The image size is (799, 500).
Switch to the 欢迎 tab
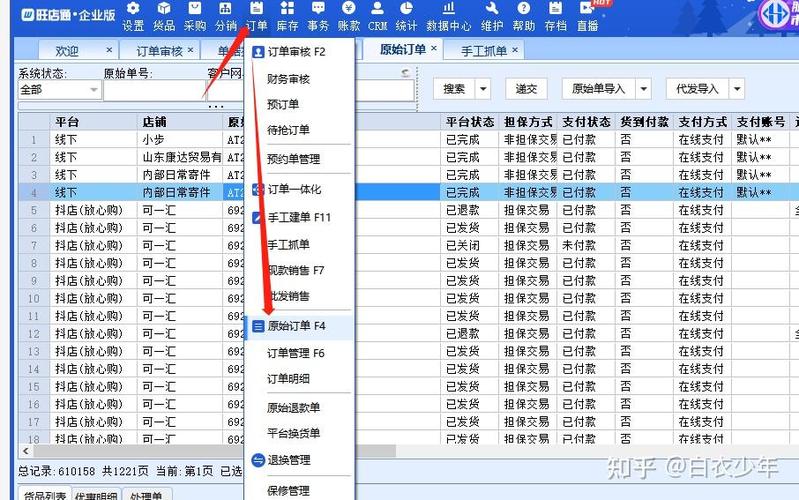[67, 51]
